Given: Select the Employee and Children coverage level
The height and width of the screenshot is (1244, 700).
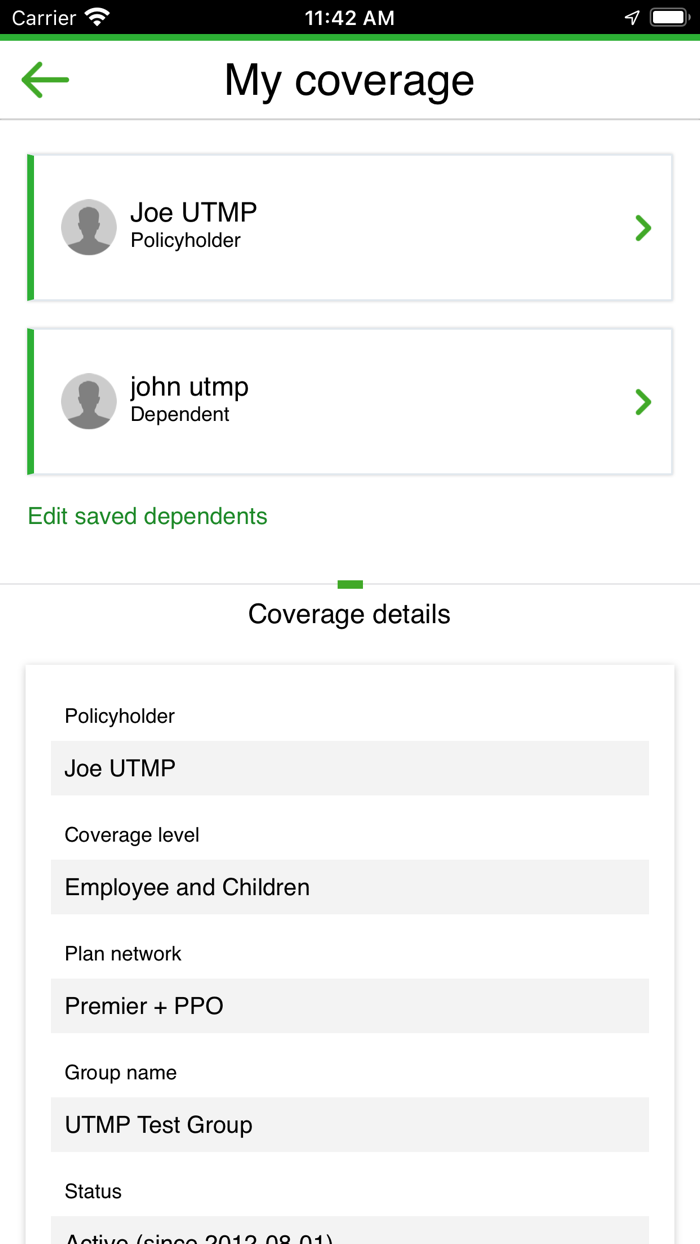Looking at the screenshot, I should click(349, 887).
